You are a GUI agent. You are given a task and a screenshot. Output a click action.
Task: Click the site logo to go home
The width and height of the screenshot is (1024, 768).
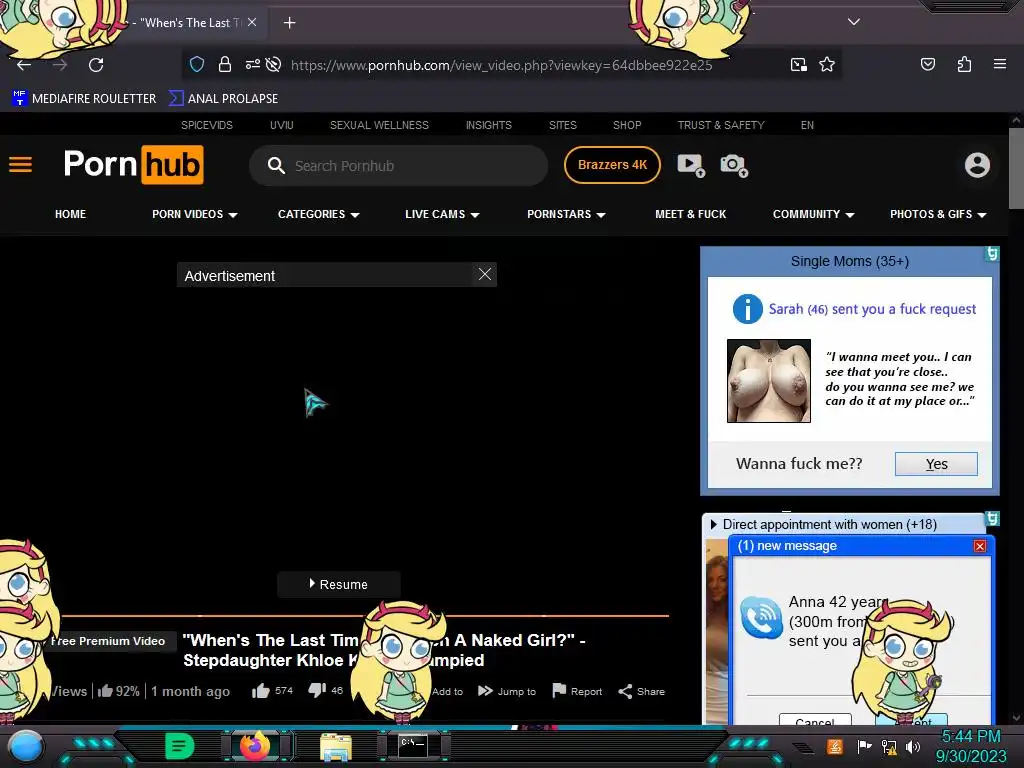[134, 165]
